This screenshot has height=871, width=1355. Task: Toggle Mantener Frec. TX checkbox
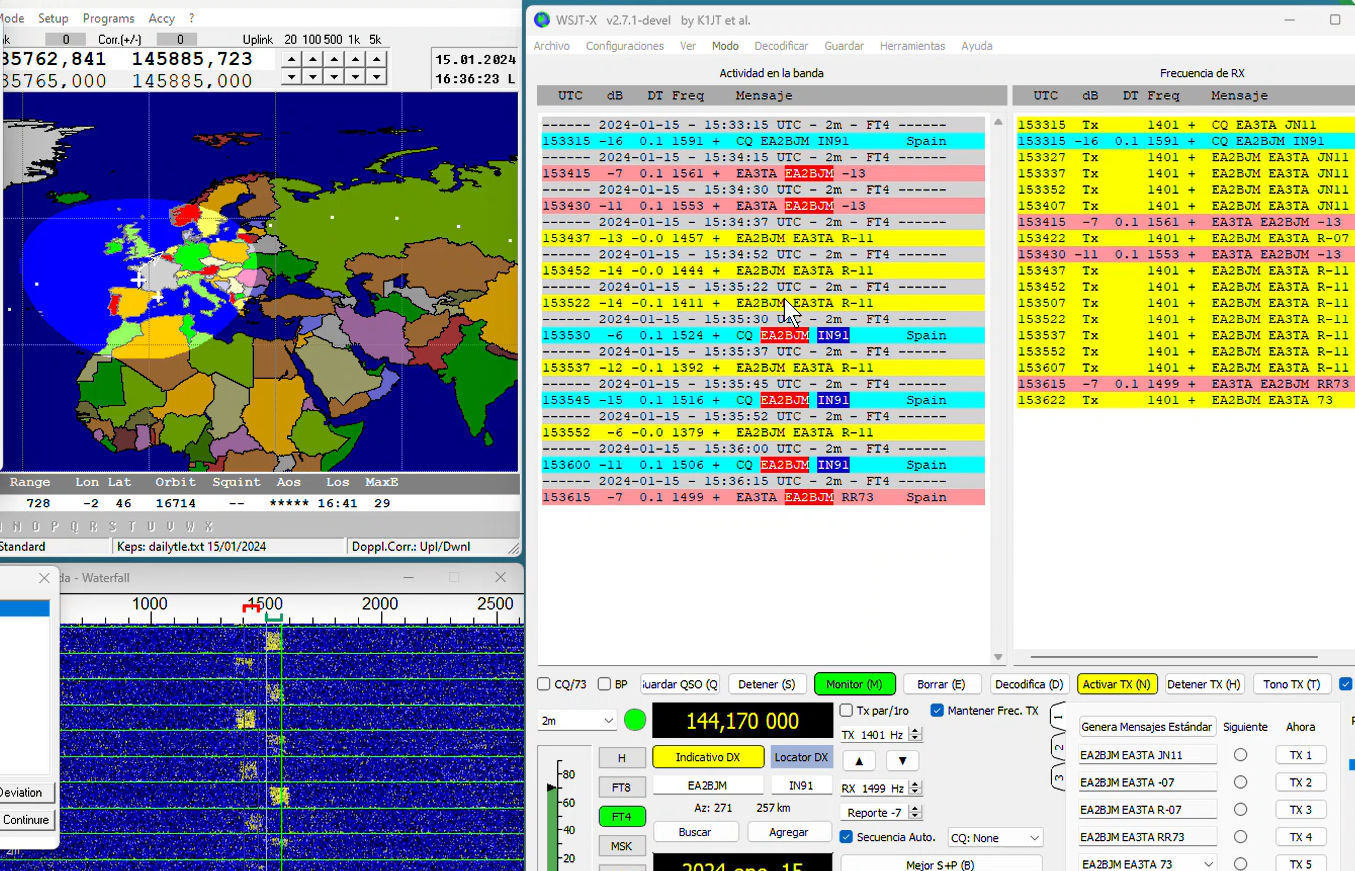[x=937, y=711]
